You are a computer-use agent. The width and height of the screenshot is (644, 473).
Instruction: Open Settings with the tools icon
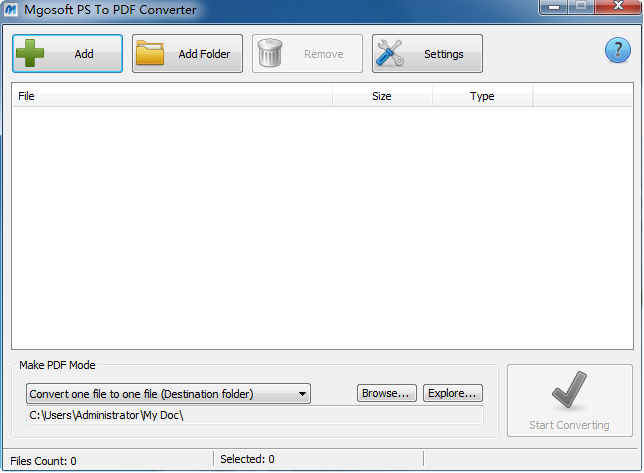(x=427, y=54)
